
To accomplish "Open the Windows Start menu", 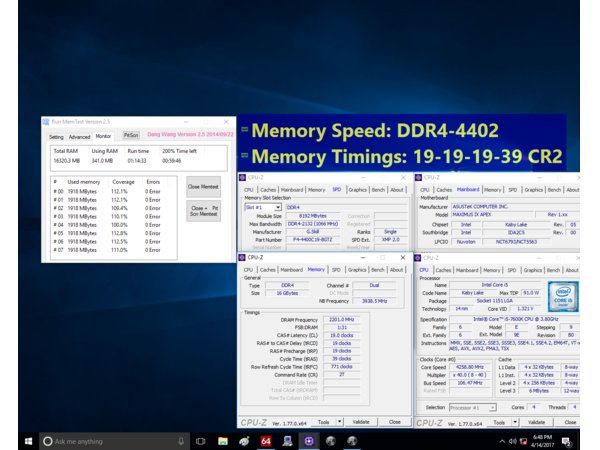I will point(12,440).
